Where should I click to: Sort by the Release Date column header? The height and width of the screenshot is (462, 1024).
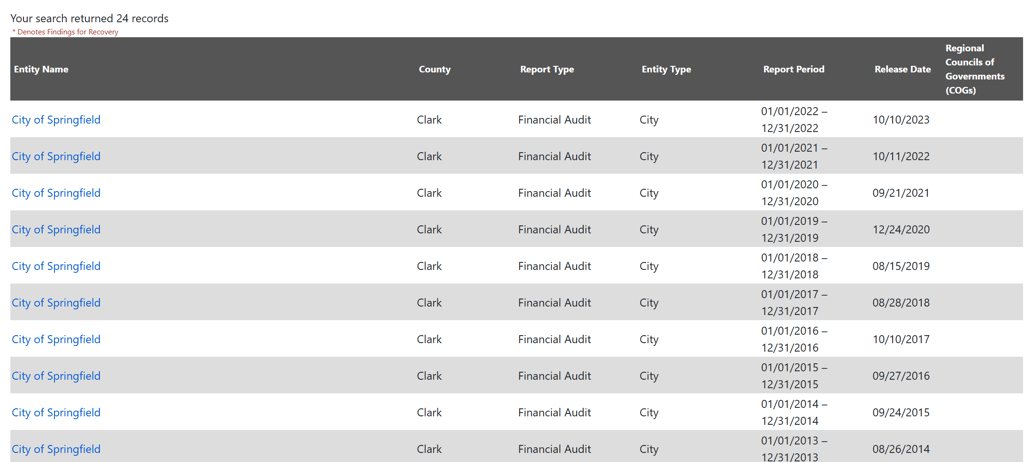[x=902, y=69]
